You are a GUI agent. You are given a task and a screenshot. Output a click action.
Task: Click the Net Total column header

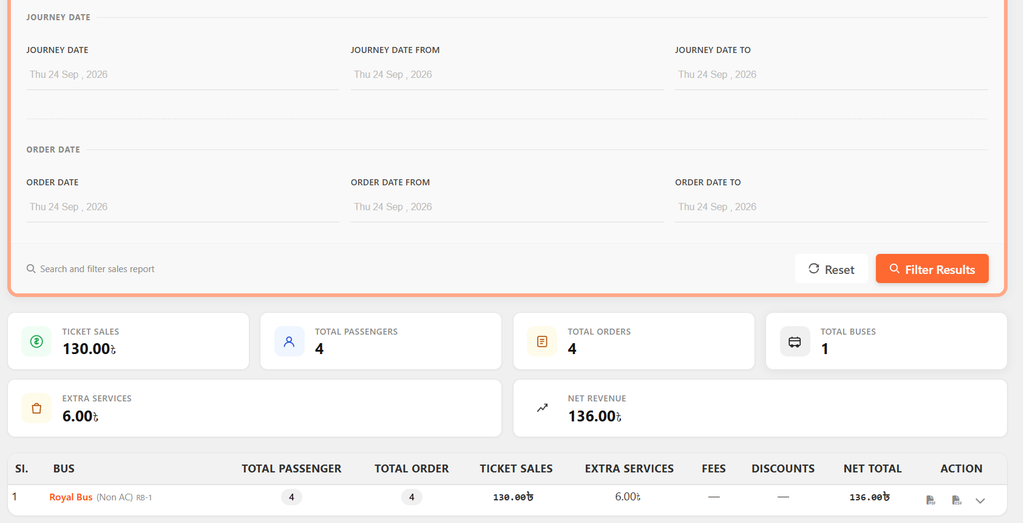tap(872, 469)
